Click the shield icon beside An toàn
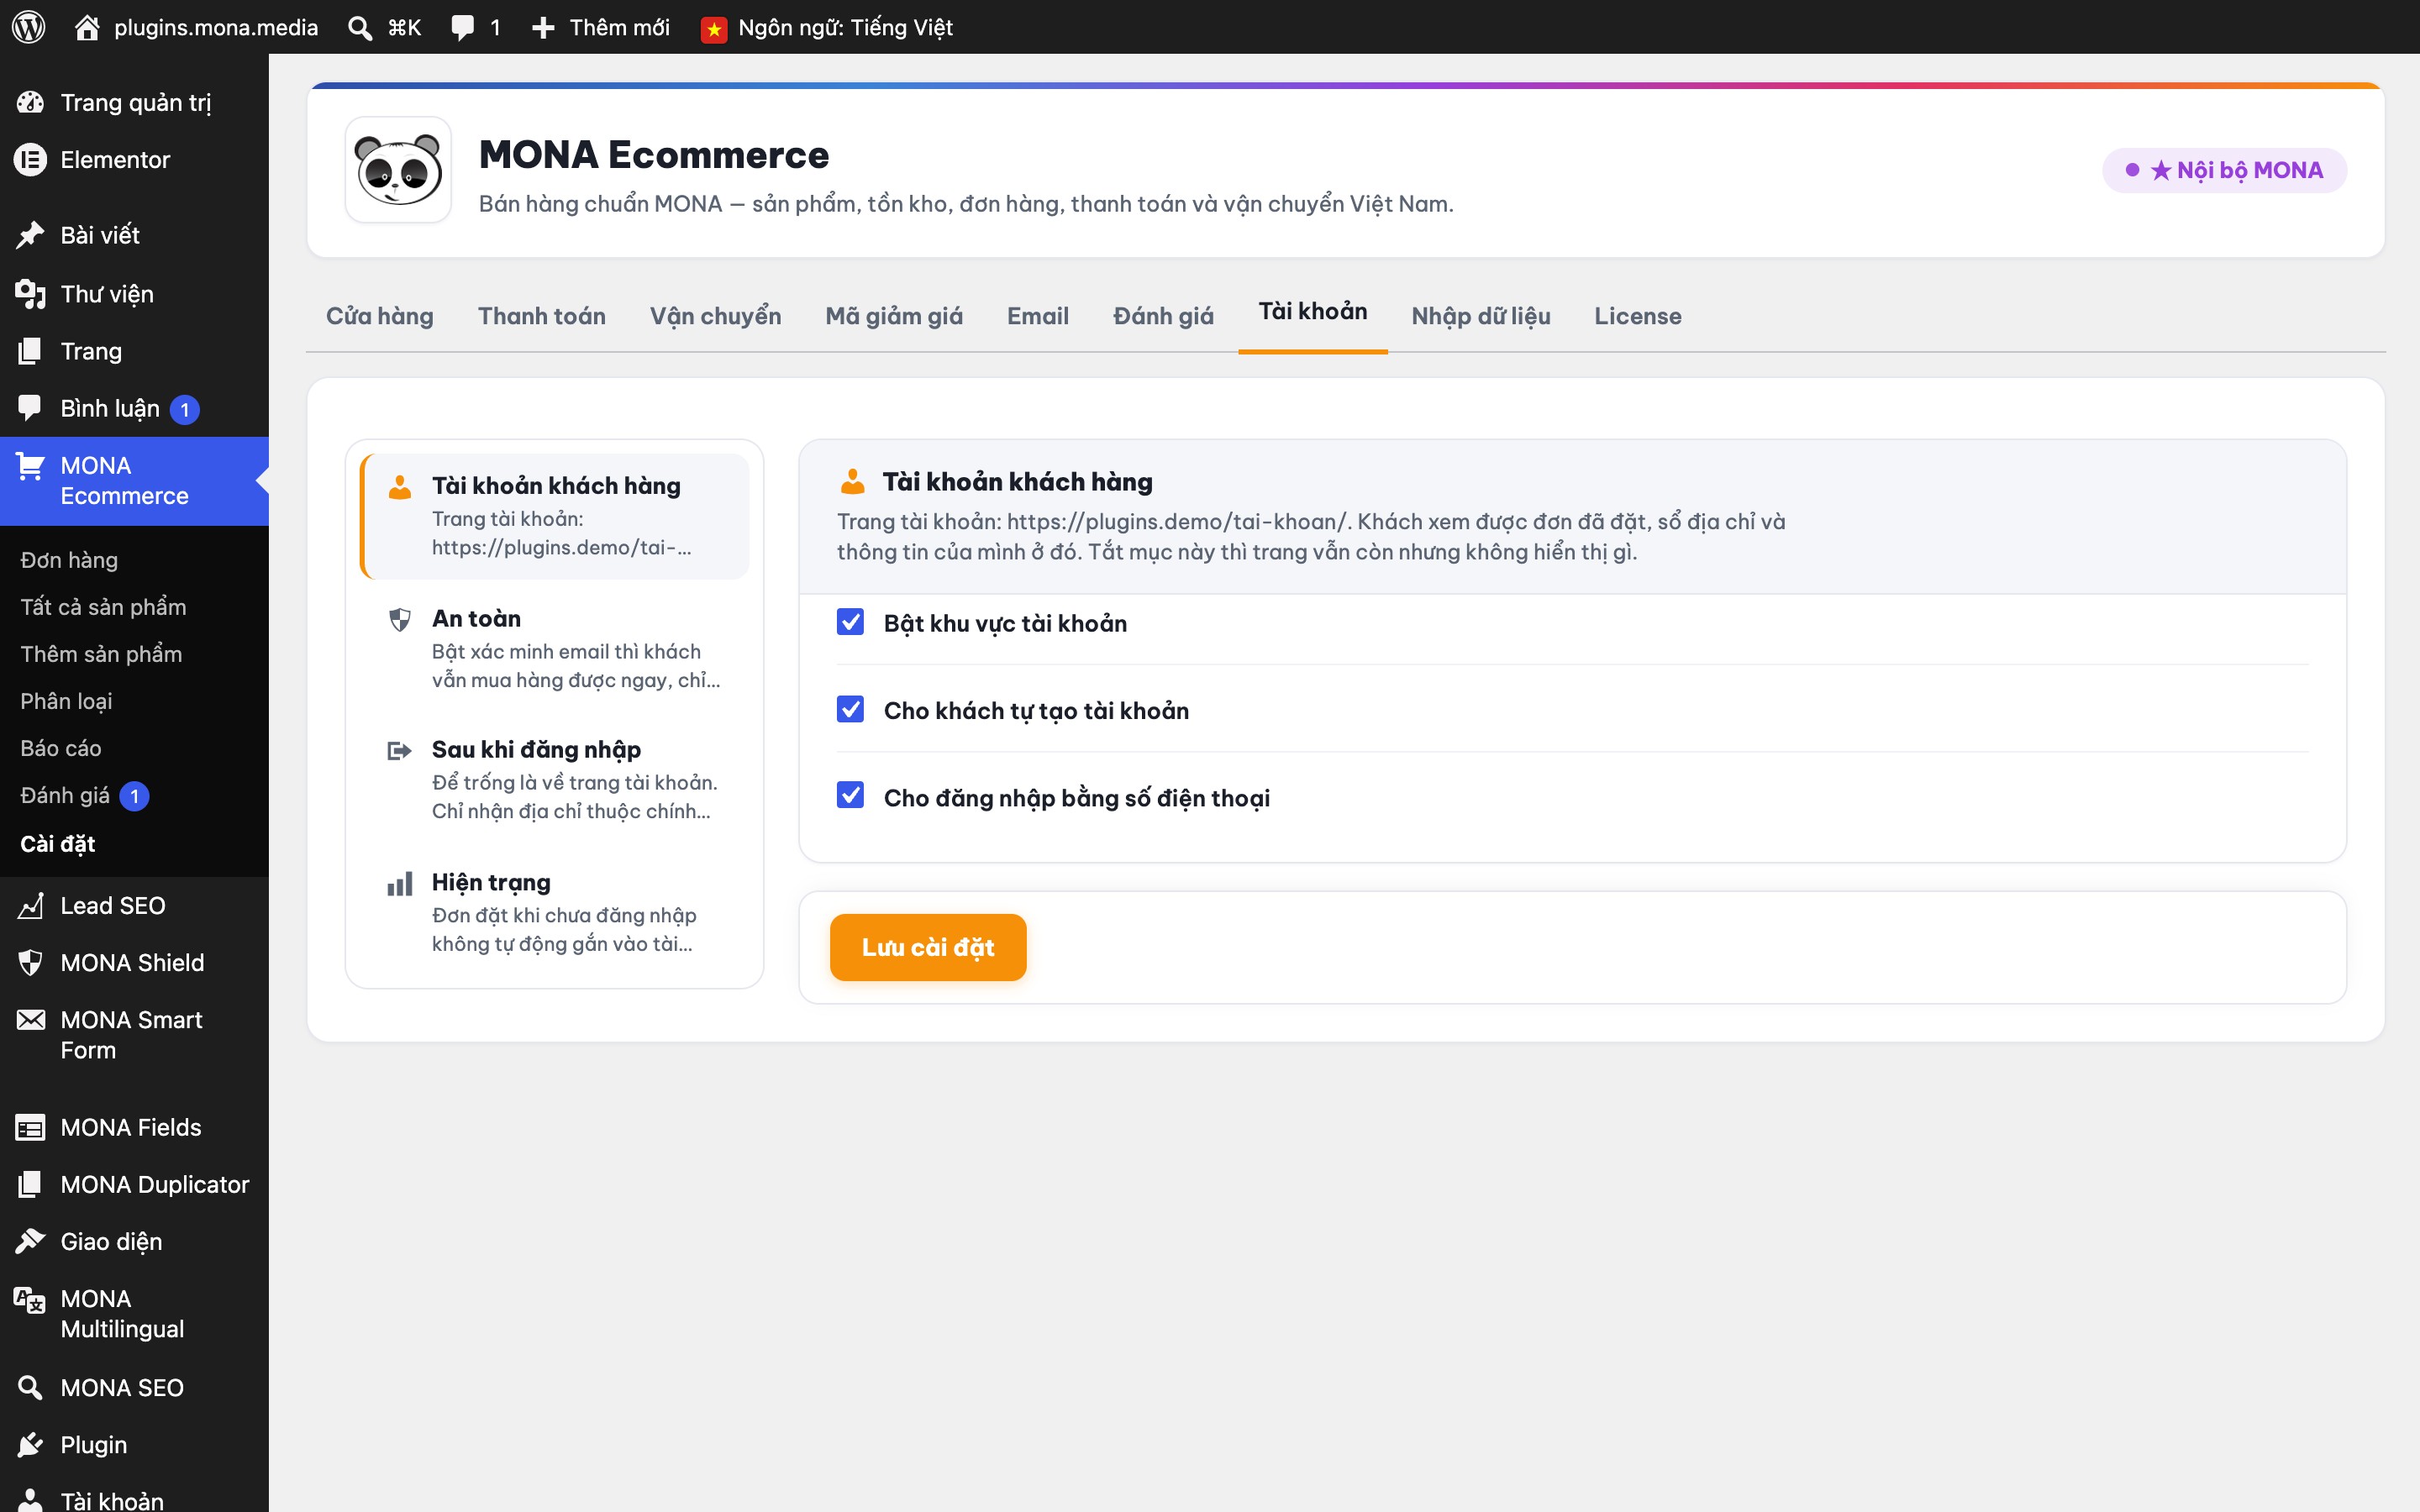 tap(399, 620)
